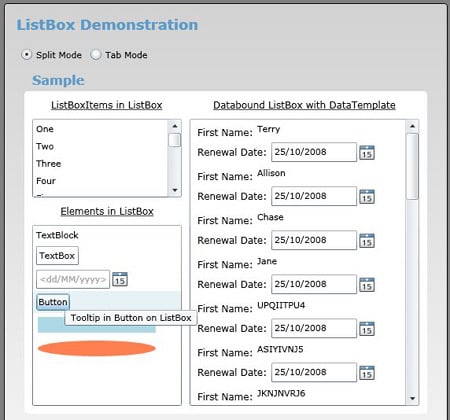Open calendar icon beside dd/MM/yyyy field
This screenshot has height=420, width=450.
[x=120, y=279]
